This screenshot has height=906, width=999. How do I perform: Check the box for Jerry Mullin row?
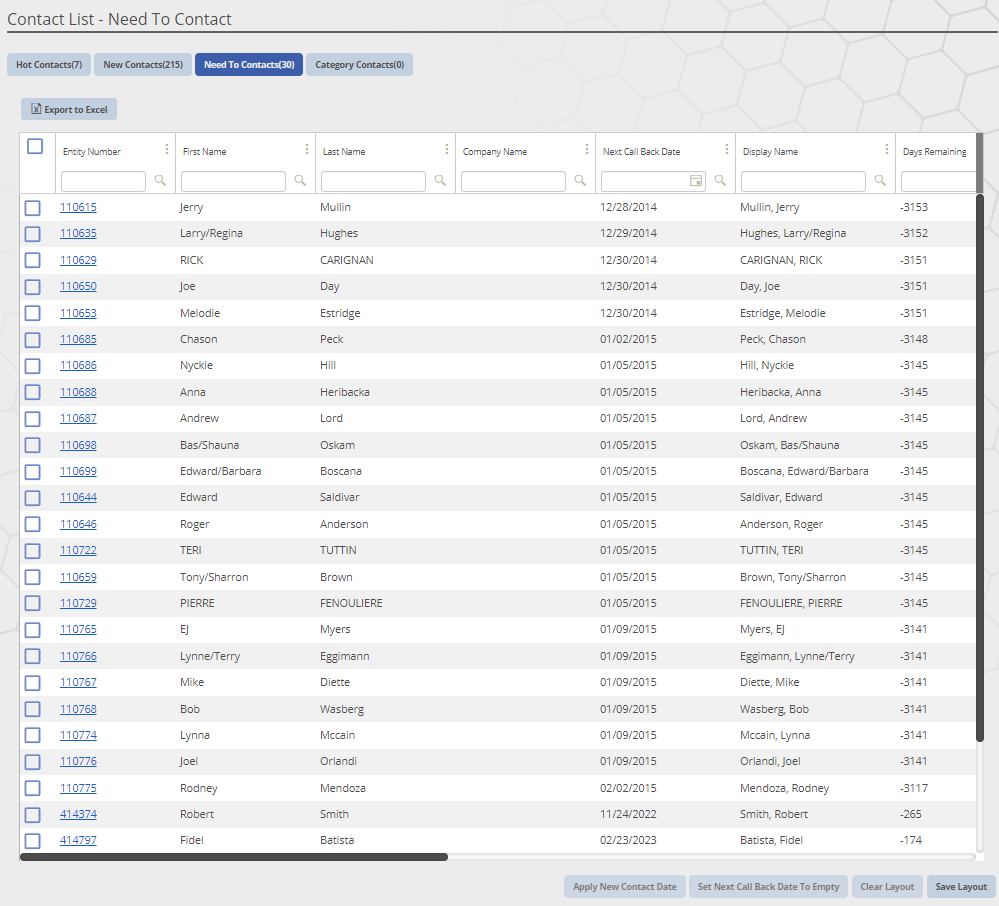32,208
